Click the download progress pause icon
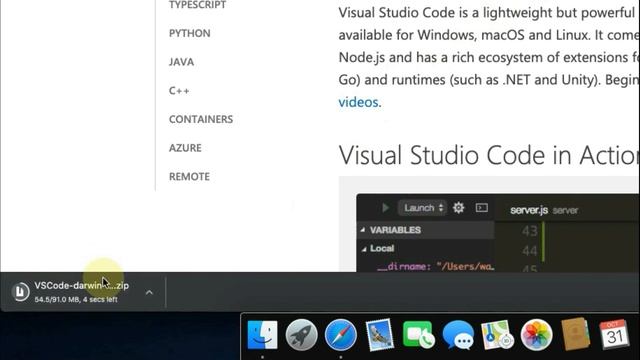 pyautogui.click(x=20, y=292)
